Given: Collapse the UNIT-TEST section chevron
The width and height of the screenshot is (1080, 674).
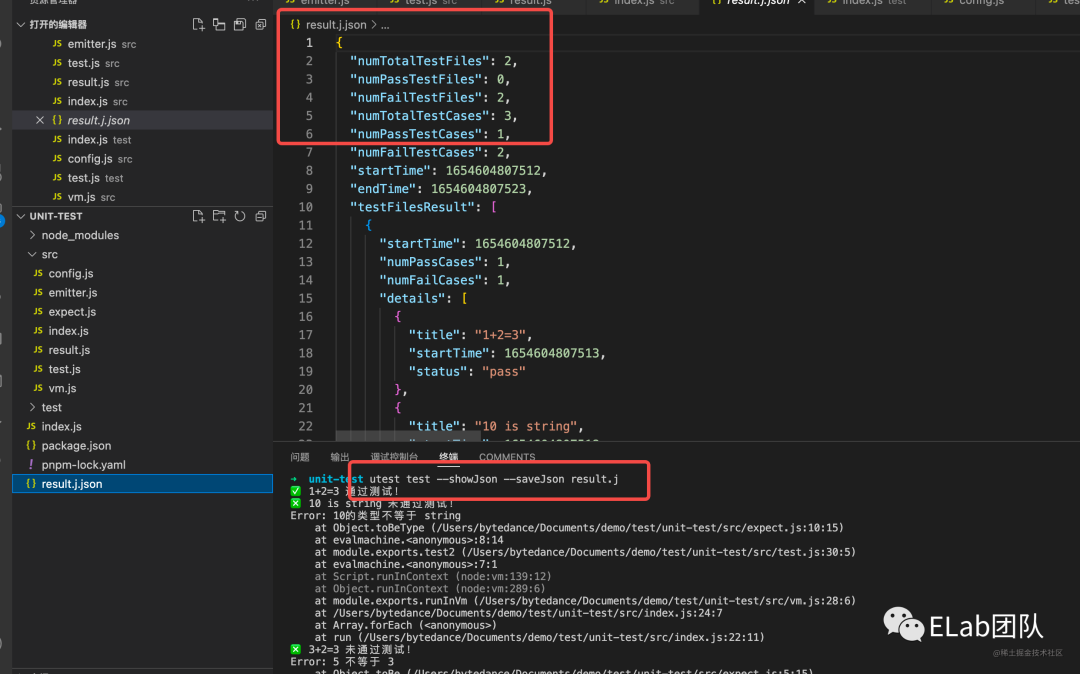Looking at the screenshot, I should [x=21, y=216].
